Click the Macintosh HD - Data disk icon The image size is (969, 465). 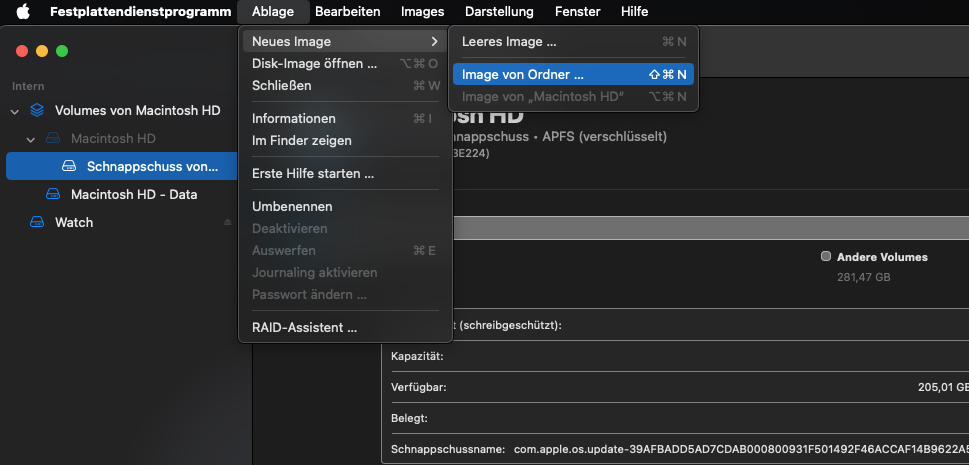click(x=53, y=194)
